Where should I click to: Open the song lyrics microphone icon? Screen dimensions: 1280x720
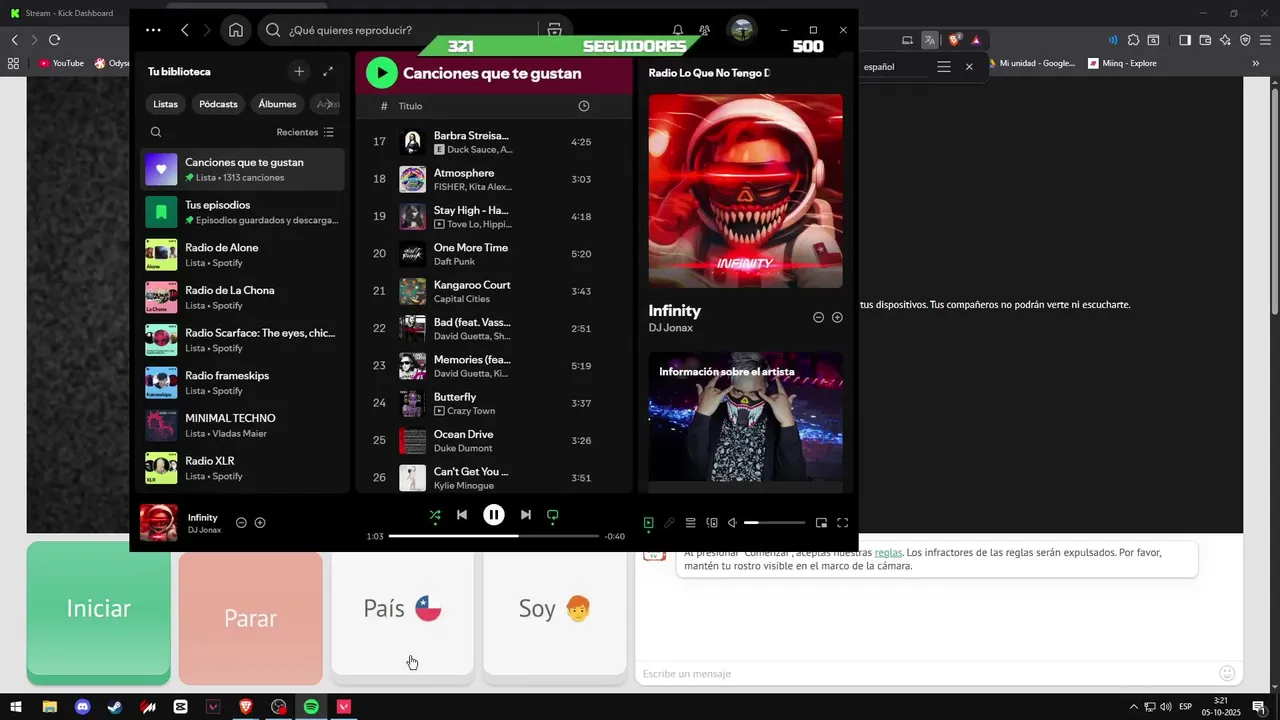[669, 523]
